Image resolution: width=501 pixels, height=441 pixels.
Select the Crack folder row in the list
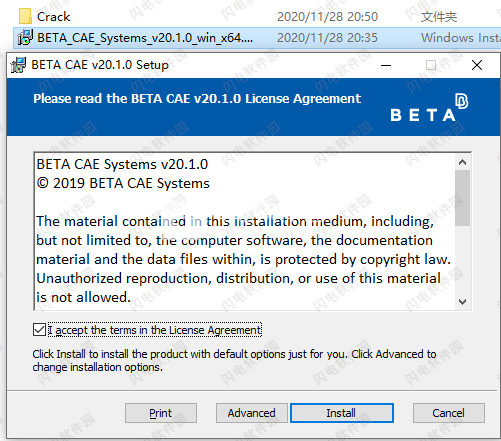coord(257,16)
